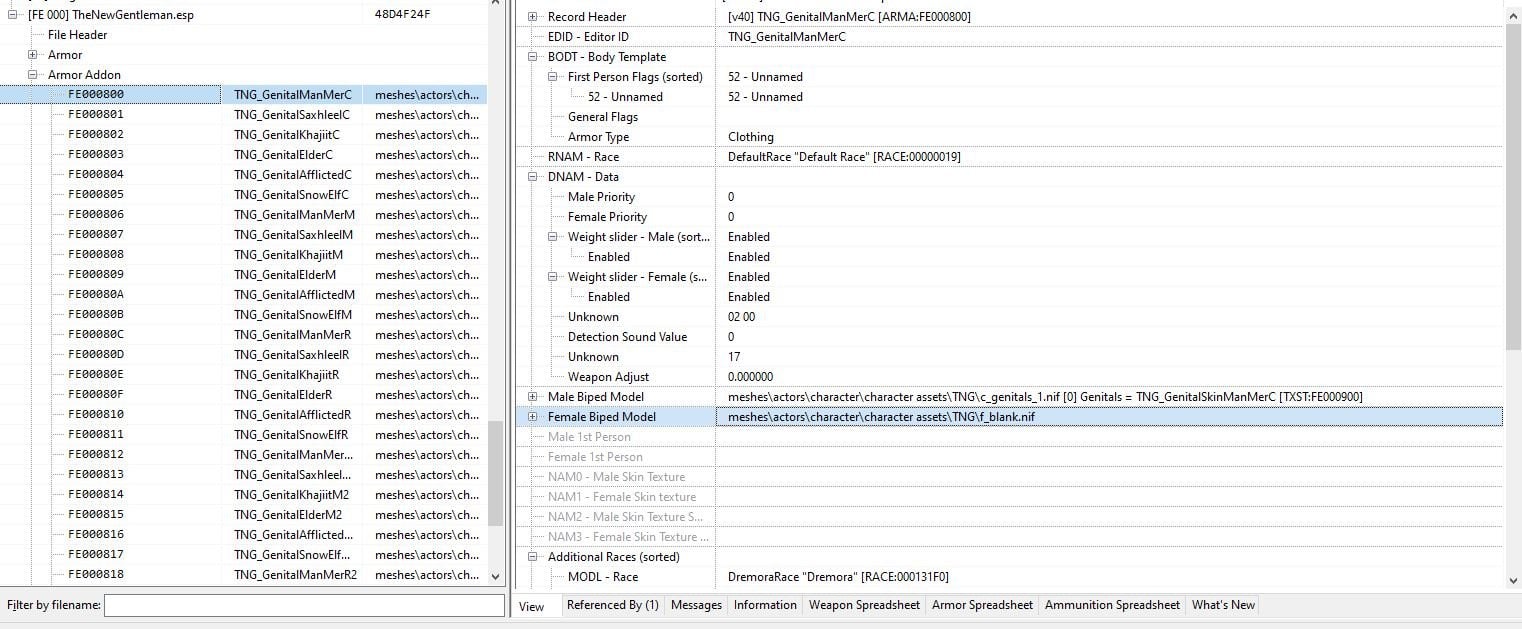The height and width of the screenshot is (629, 1522).
Task: Select record FE000815 TNG_GenitalElderM2
Action: [244, 515]
